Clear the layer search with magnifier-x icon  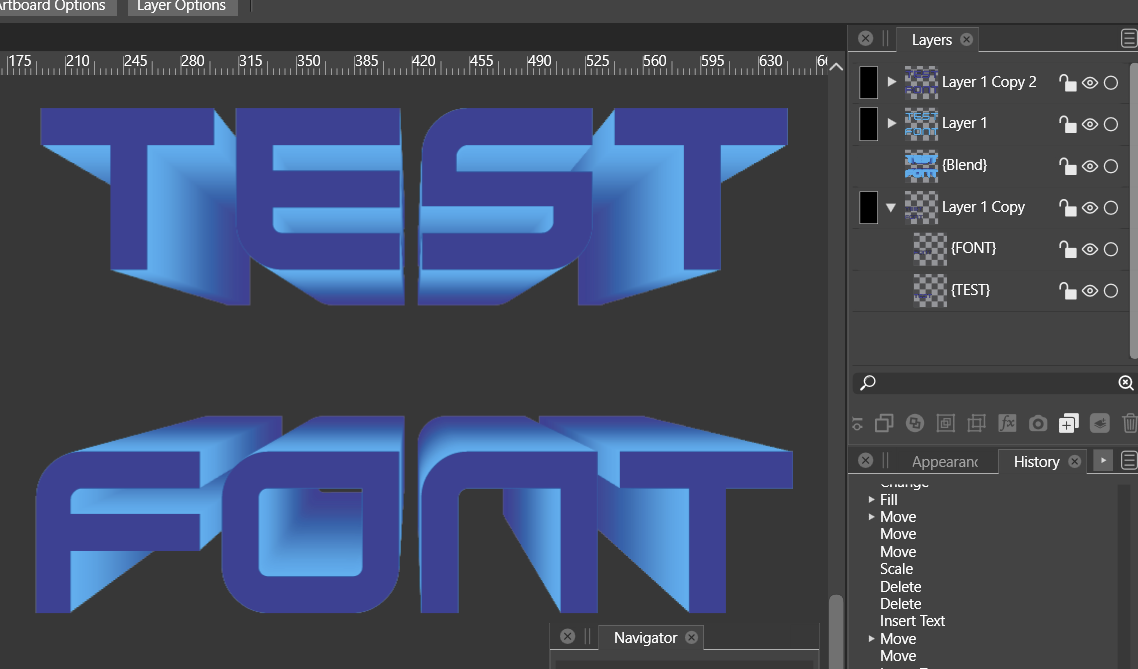[1125, 383]
